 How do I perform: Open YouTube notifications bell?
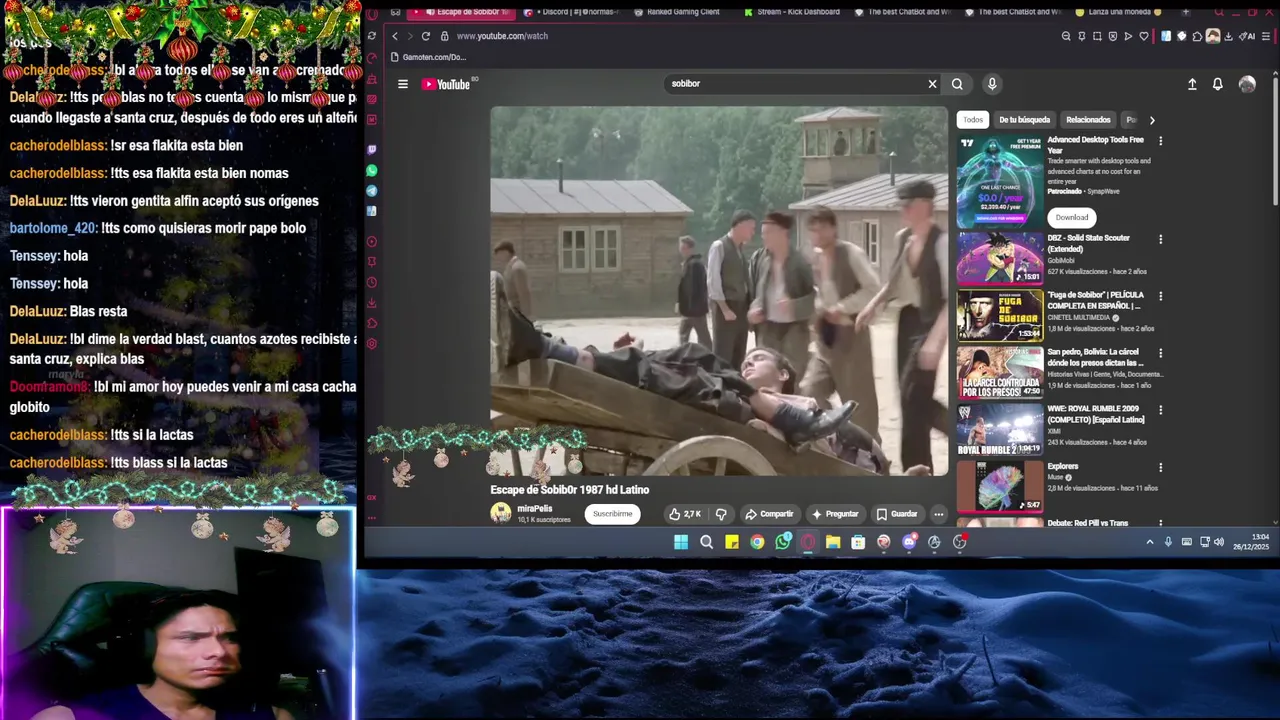pyautogui.click(x=1217, y=84)
